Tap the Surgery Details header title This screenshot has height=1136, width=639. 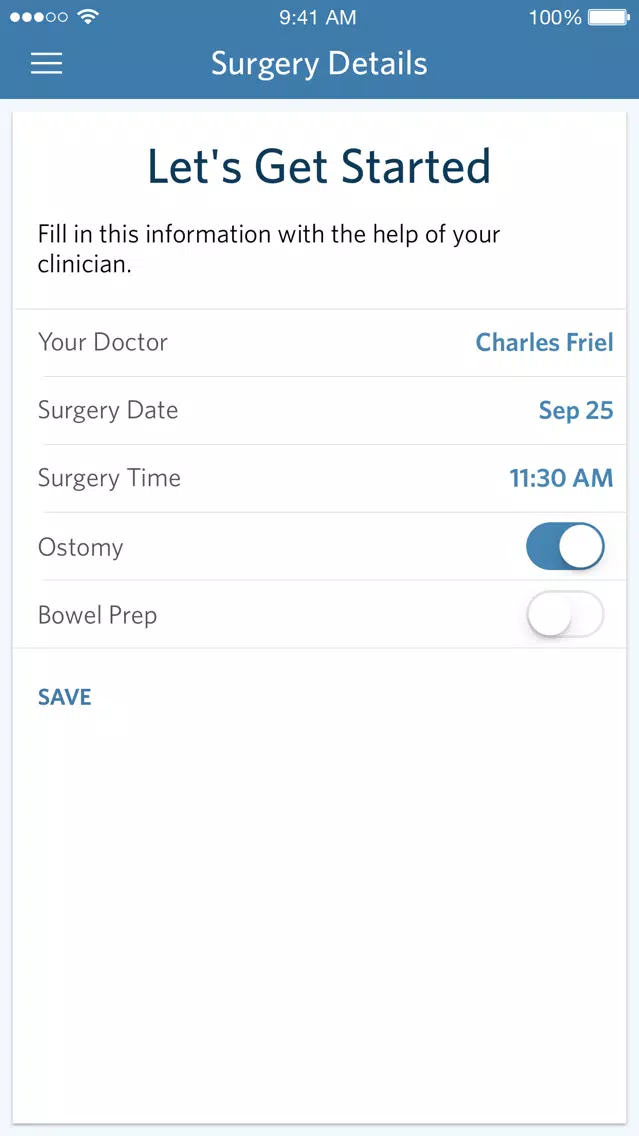(320, 64)
